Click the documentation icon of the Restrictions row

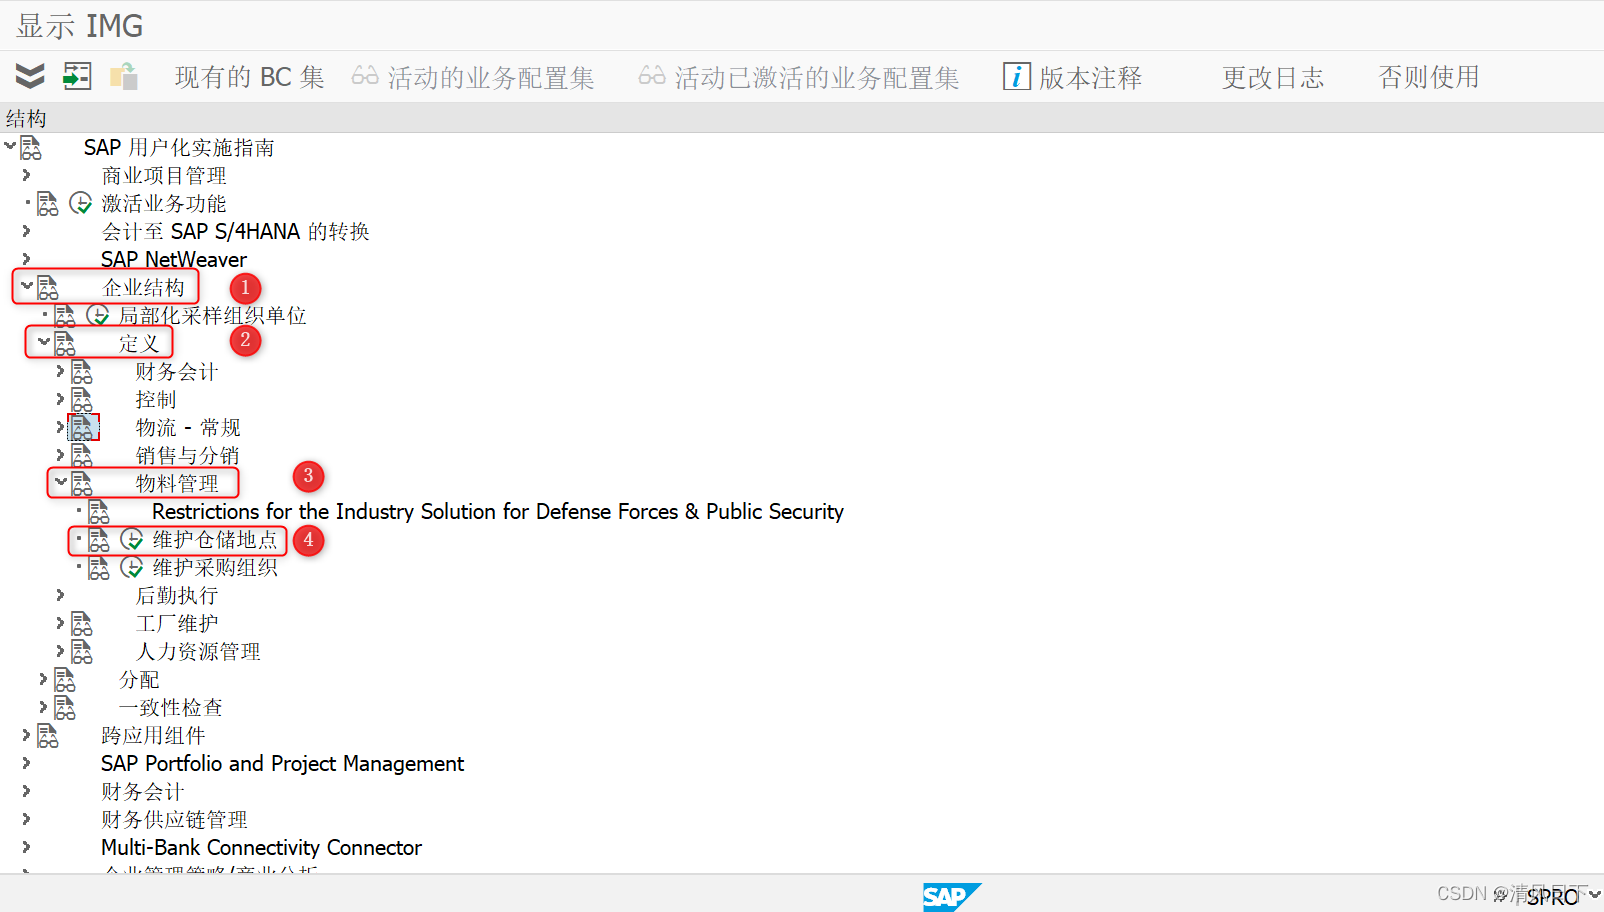point(99,512)
